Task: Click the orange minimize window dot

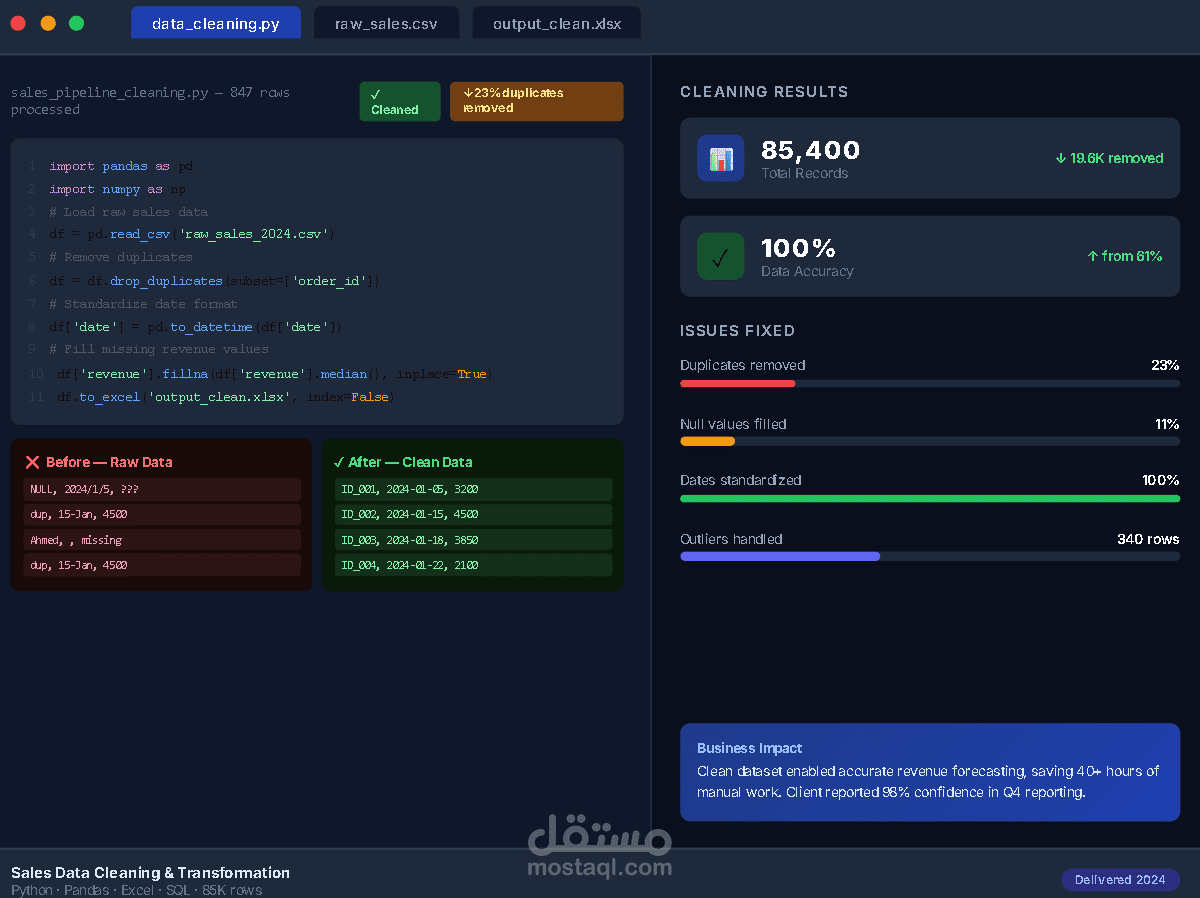Action: click(x=48, y=23)
